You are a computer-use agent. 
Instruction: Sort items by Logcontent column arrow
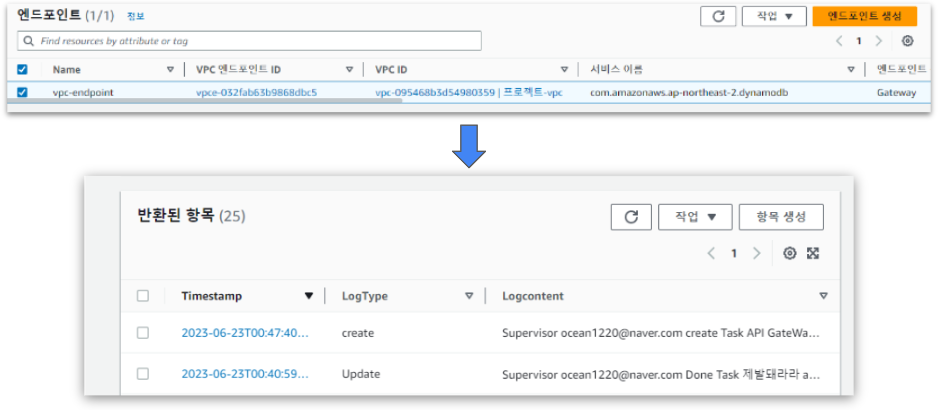pyautogui.click(x=824, y=296)
